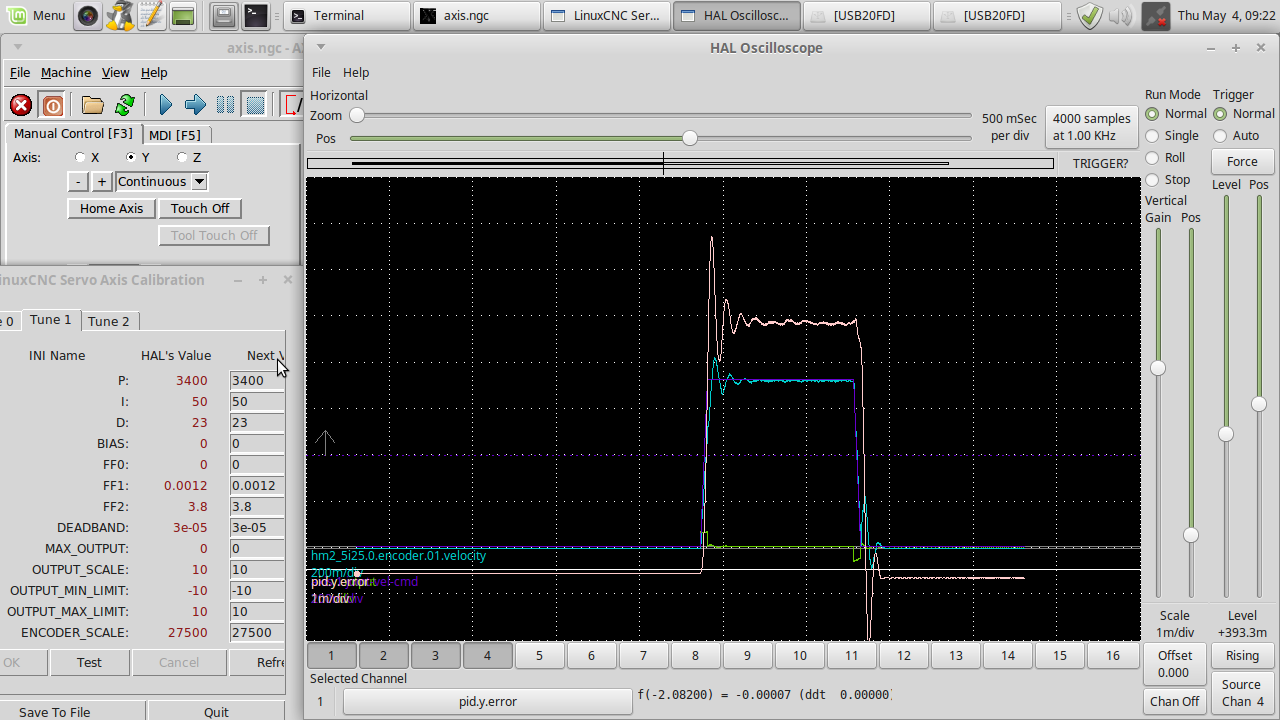Select Z axis radio button
This screenshot has width=1280, height=720.
tap(182, 157)
